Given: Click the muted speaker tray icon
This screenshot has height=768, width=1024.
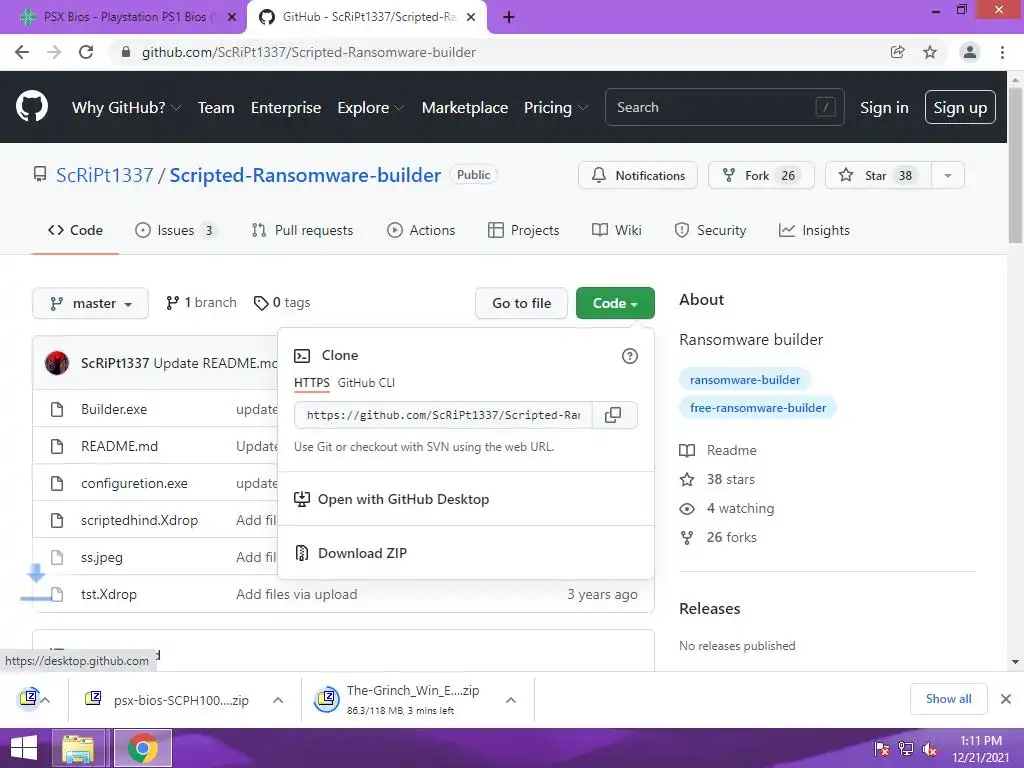Looking at the screenshot, I should pyautogui.click(x=930, y=749).
